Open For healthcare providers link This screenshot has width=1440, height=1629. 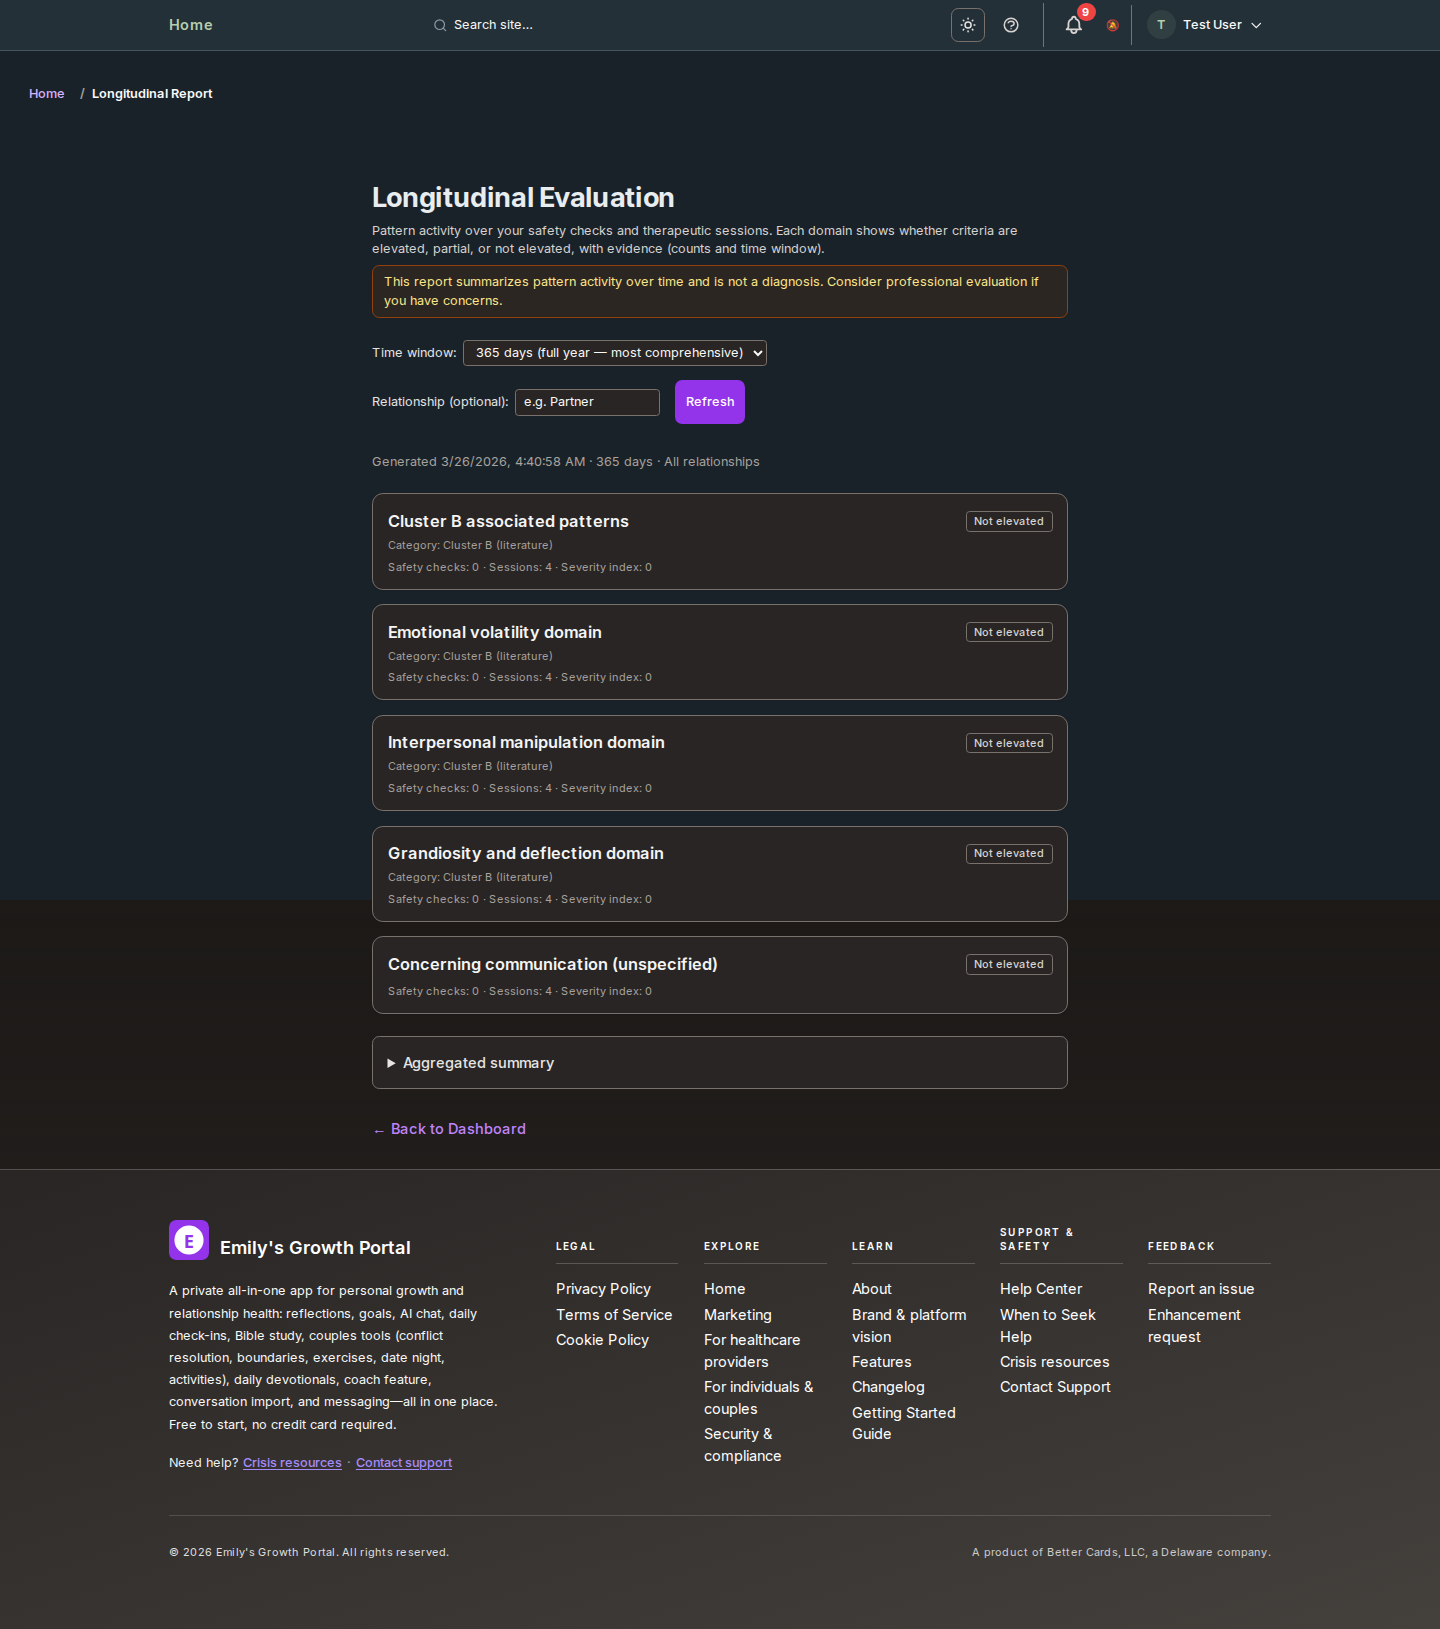click(x=752, y=1351)
